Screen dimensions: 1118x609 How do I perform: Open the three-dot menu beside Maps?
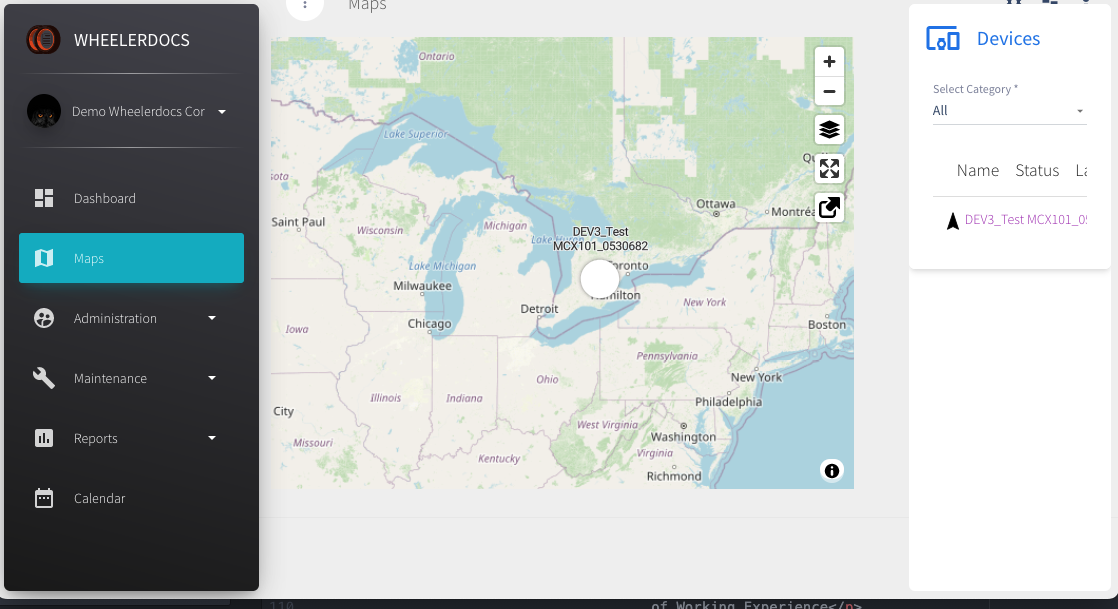[x=305, y=6]
